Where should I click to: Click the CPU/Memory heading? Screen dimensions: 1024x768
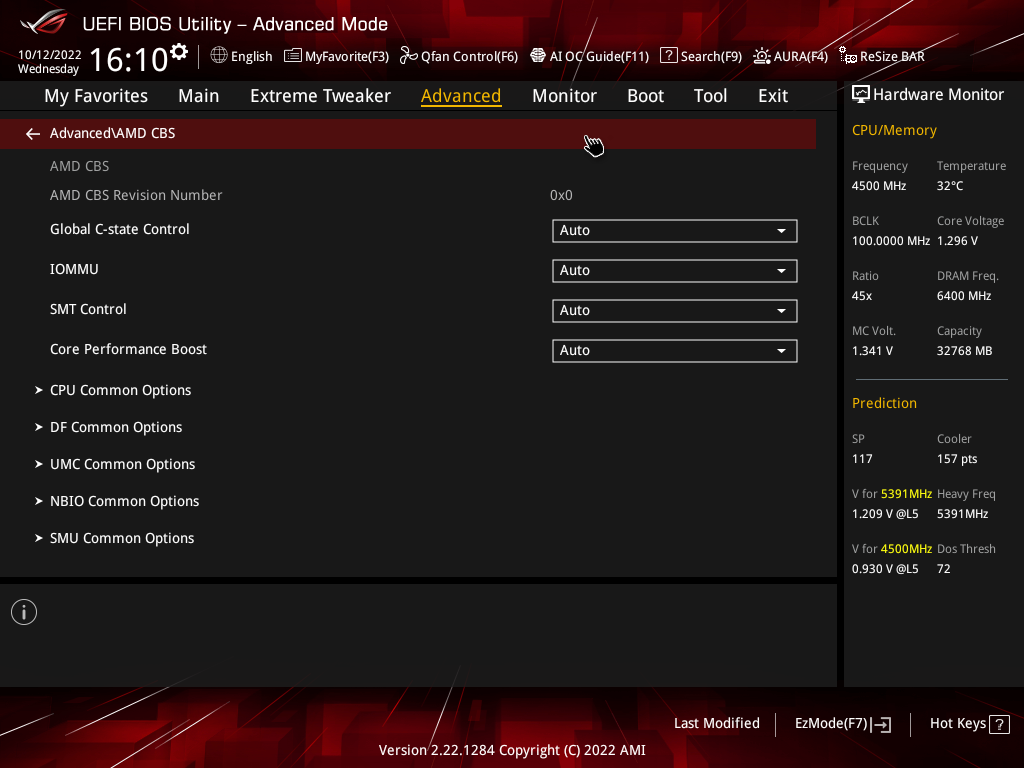[894, 131]
